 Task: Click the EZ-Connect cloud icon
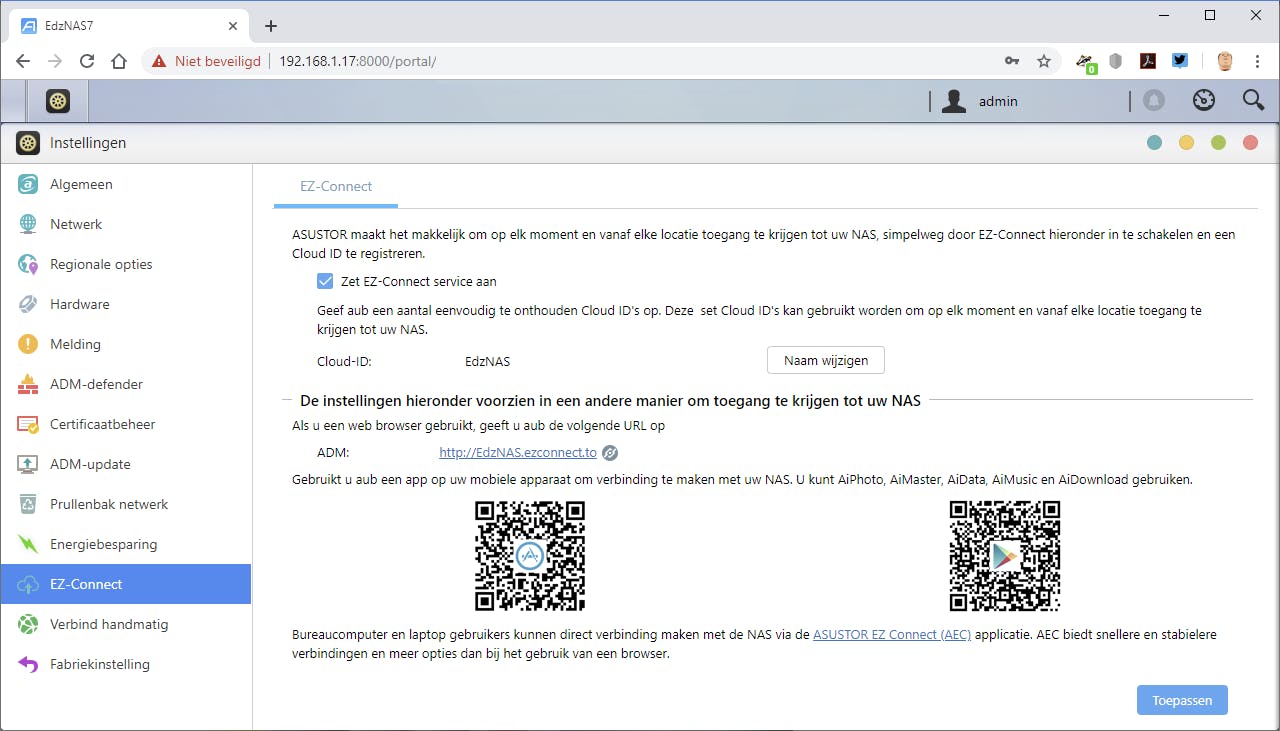click(29, 584)
